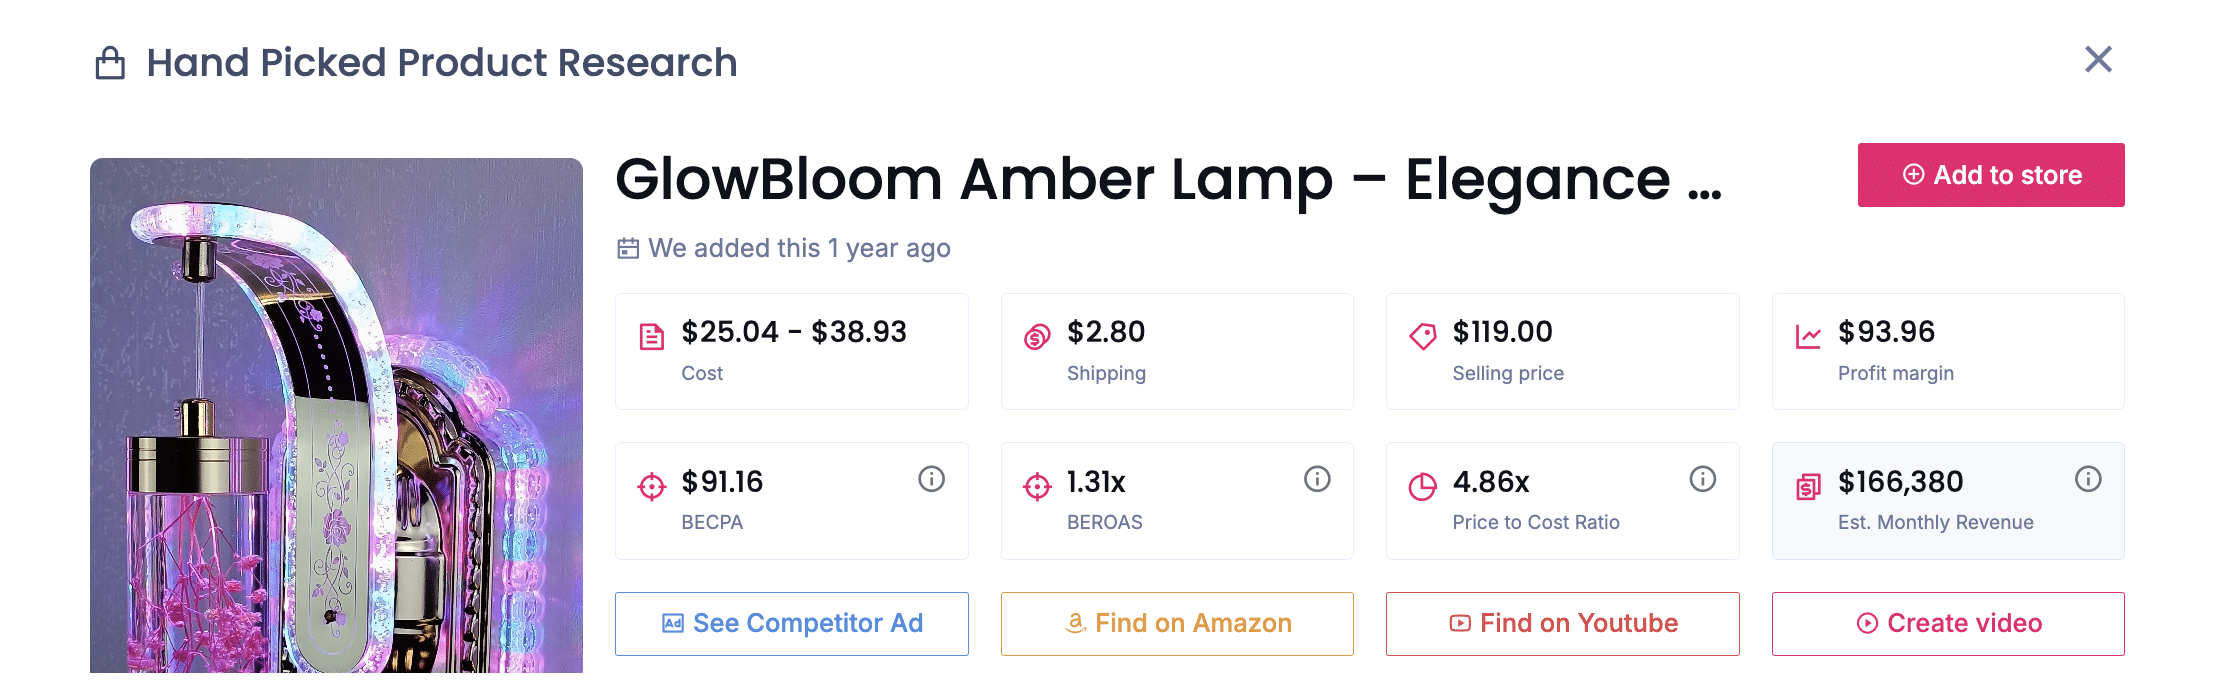The image size is (2218, 682).
Task: Open the Est. Monthly Revenue info tooltip
Action: click(2089, 479)
